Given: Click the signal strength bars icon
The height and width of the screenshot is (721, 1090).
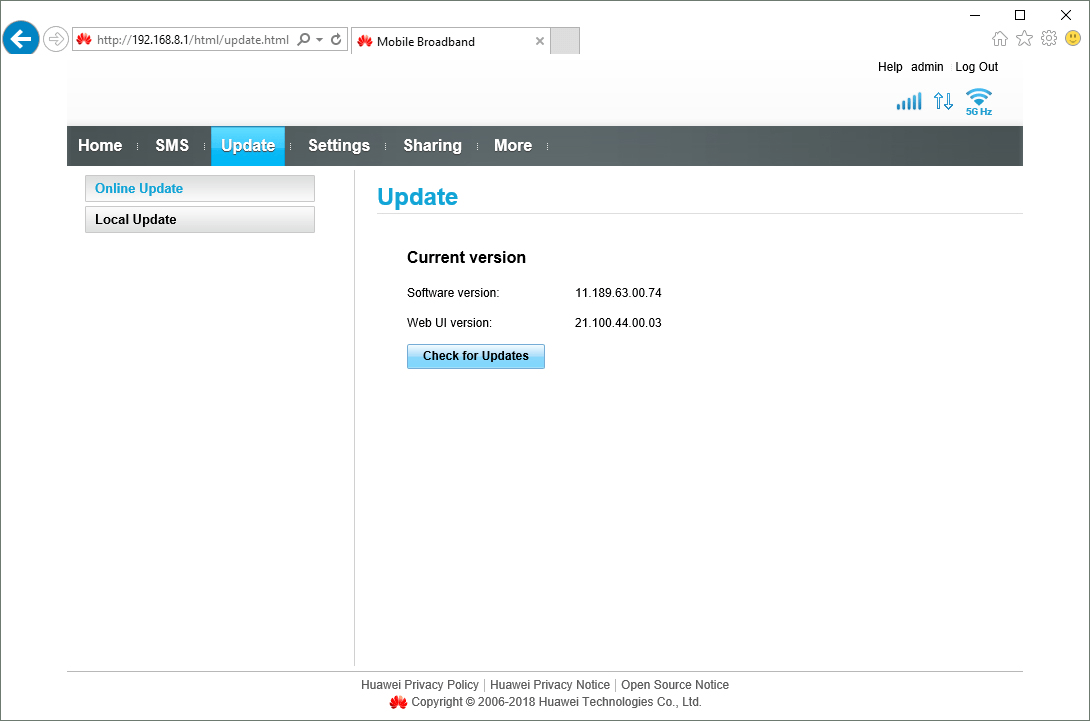Looking at the screenshot, I should click(908, 100).
